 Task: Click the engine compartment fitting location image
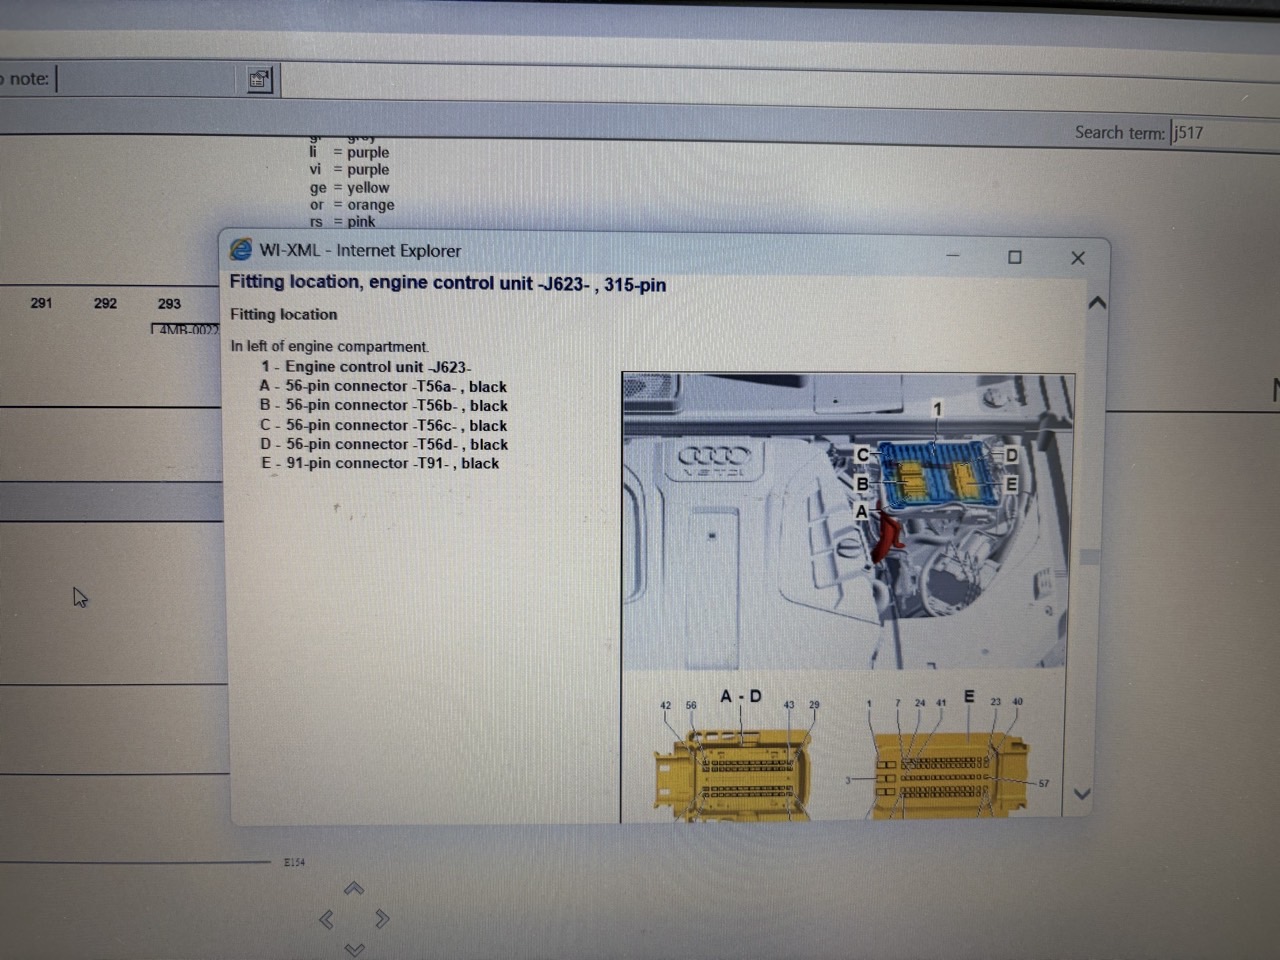(x=848, y=521)
